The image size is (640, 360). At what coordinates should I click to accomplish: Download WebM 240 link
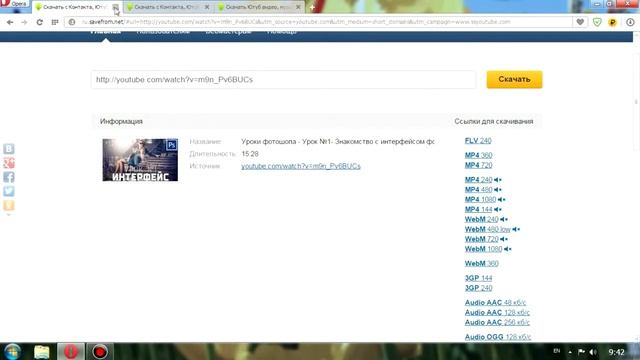pos(482,219)
